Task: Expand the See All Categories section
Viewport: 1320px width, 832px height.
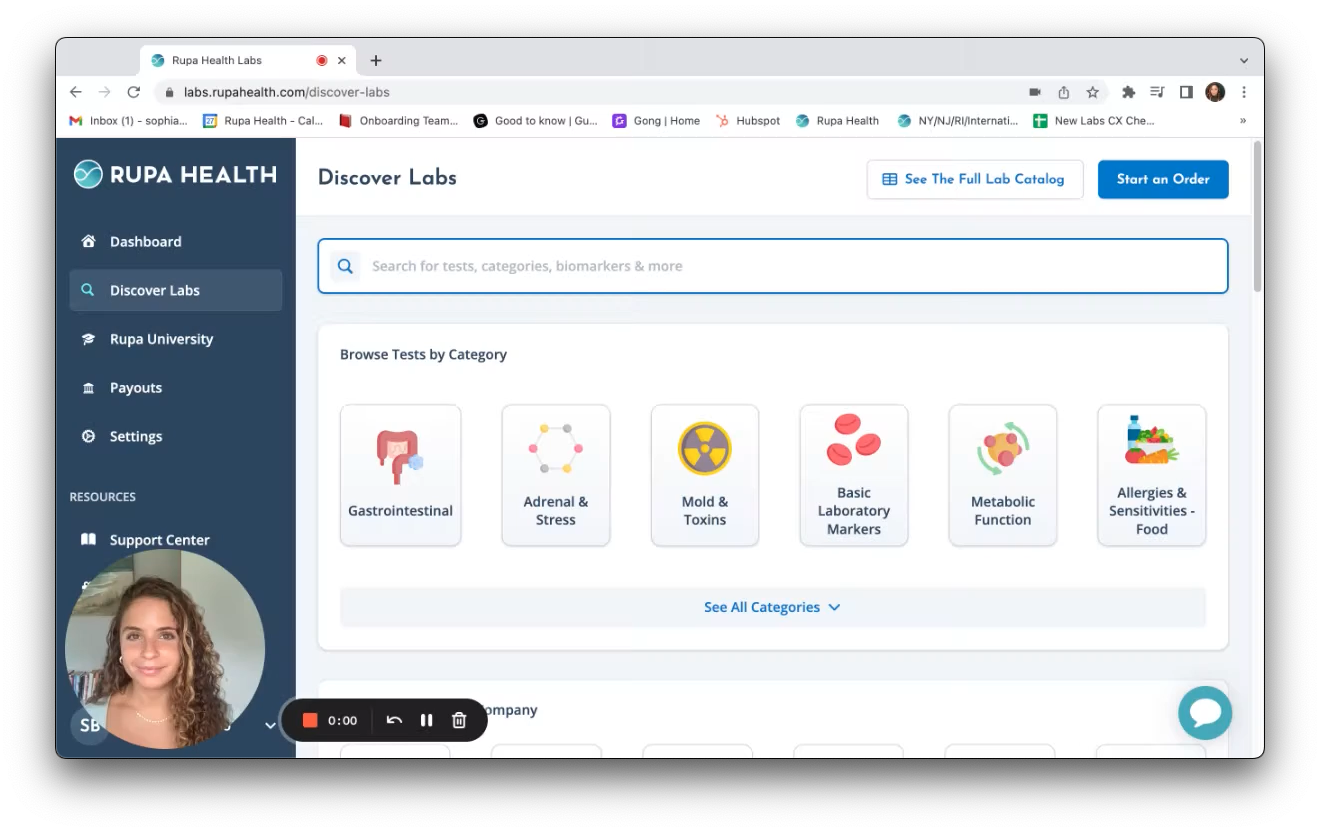Action: [x=772, y=607]
